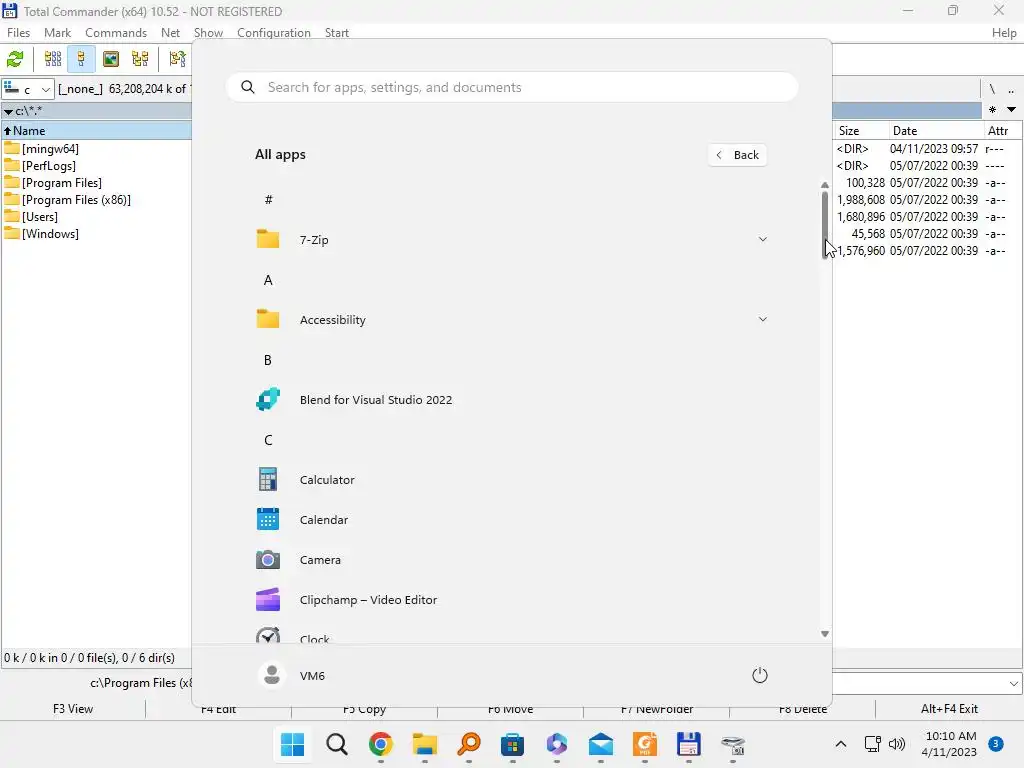1024x768 pixels.
Task: Open Microsoft Store from taskbar
Action: 513,744
